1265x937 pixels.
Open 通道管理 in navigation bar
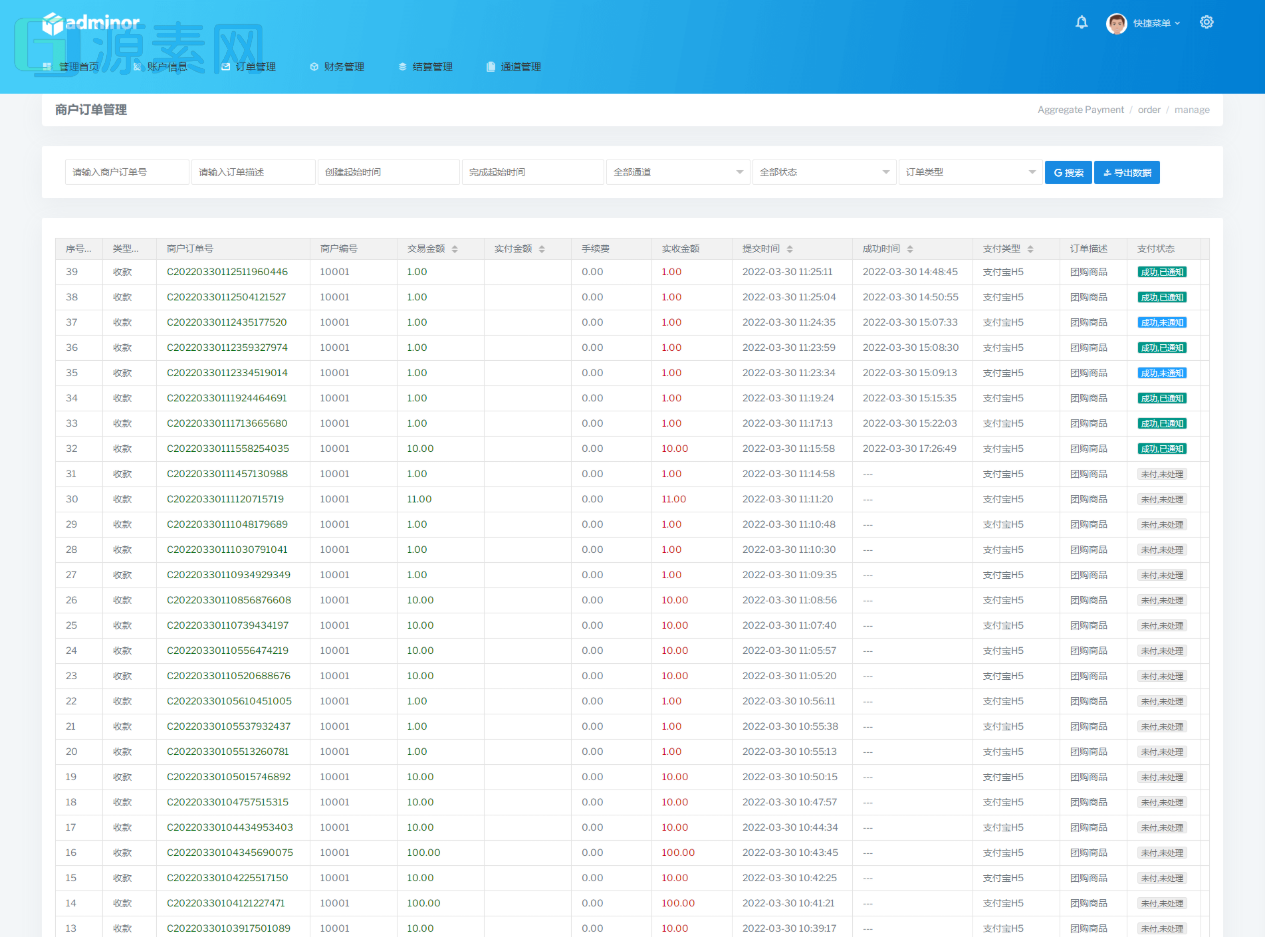pyautogui.click(x=513, y=67)
